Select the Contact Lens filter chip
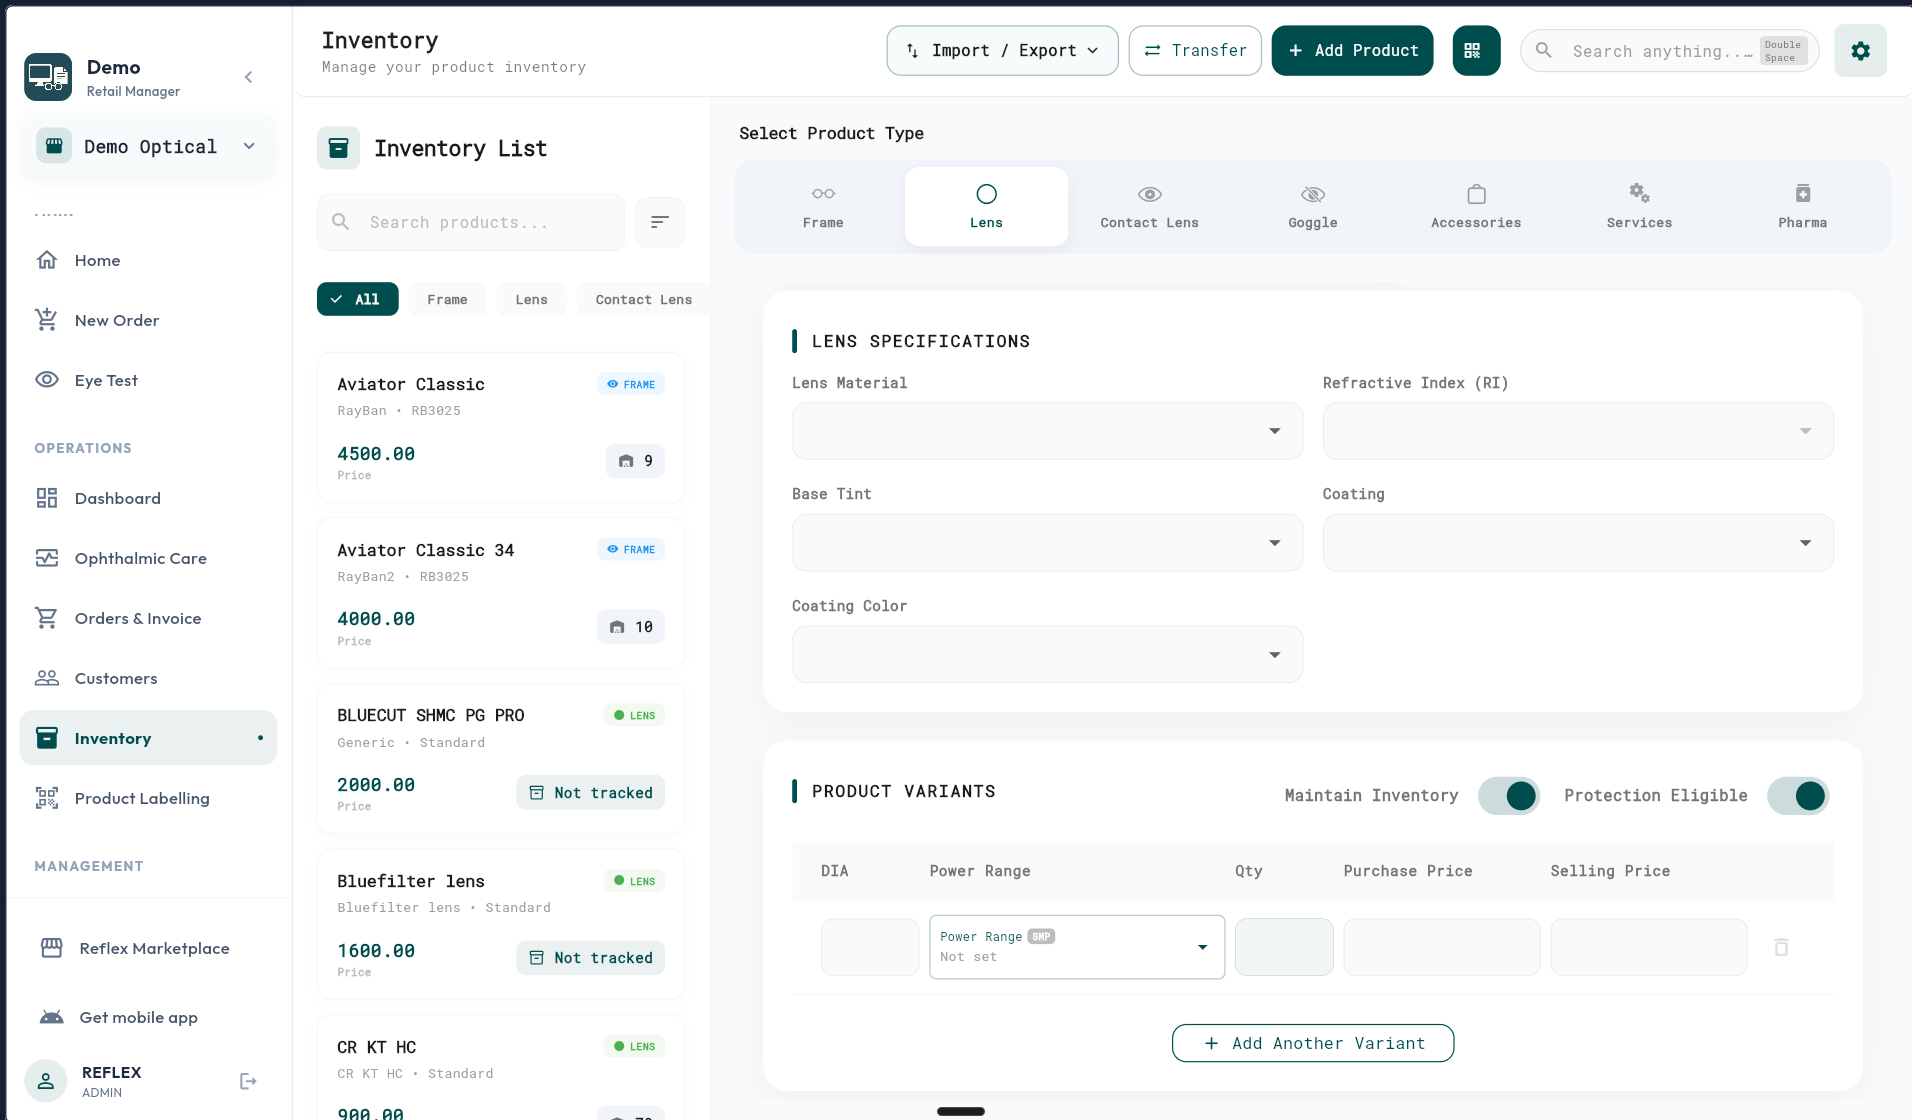 (643, 299)
